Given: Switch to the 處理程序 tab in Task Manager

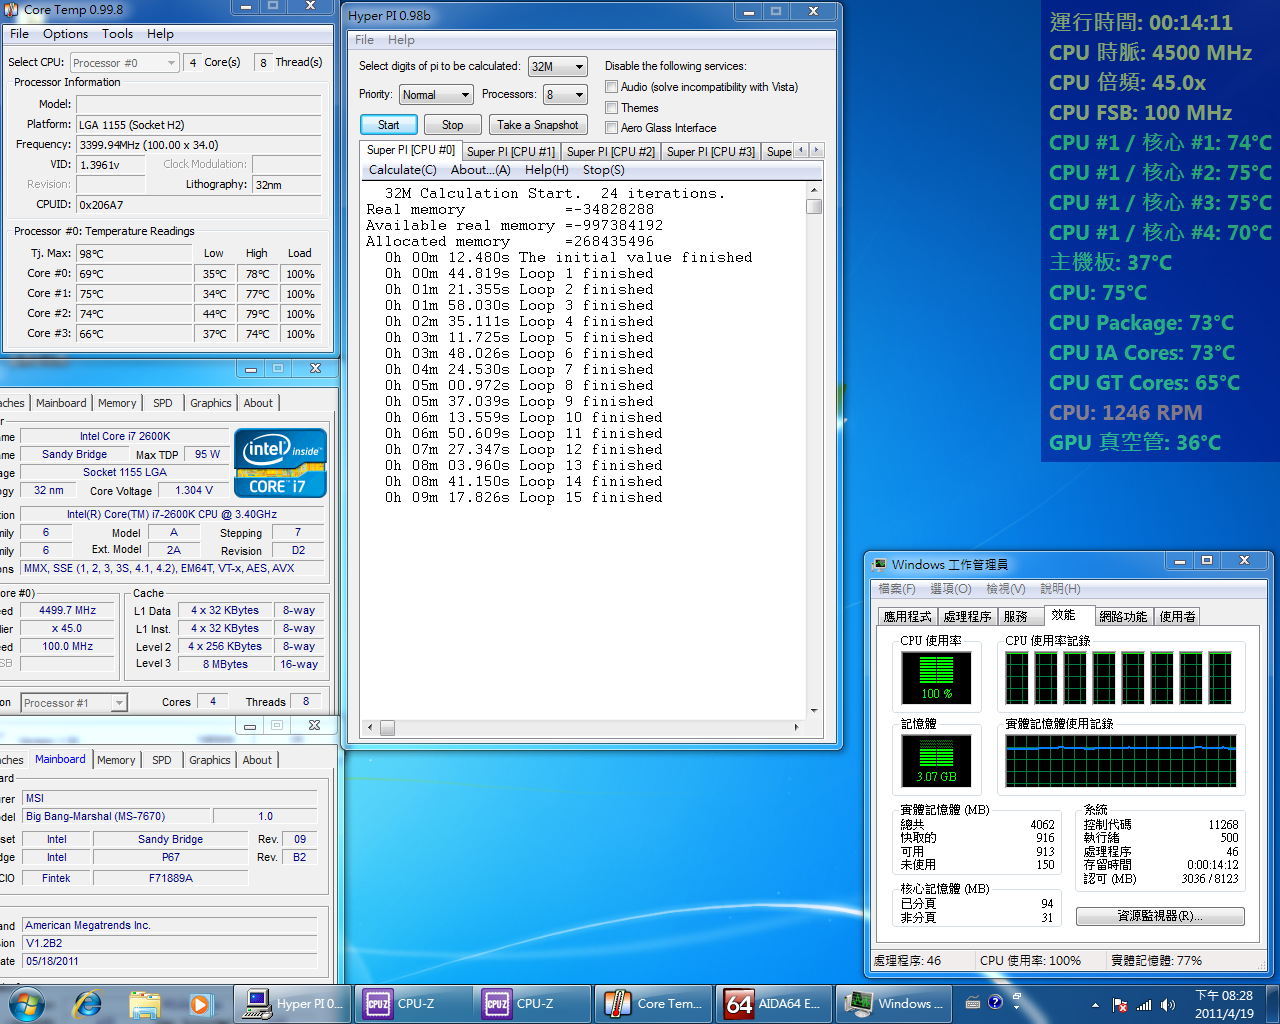Looking at the screenshot, I should pyautogui.click(x=967, y=617).
